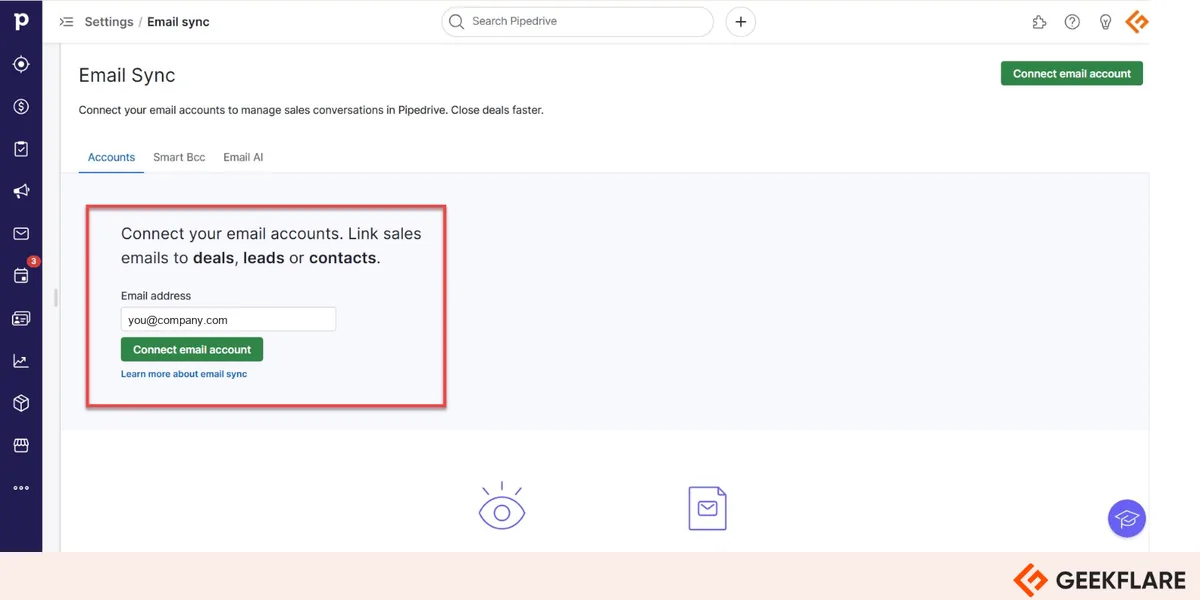Open Learn more about email sync link
The width and height of the screenshot is (1200, 600).
(184, 374)
